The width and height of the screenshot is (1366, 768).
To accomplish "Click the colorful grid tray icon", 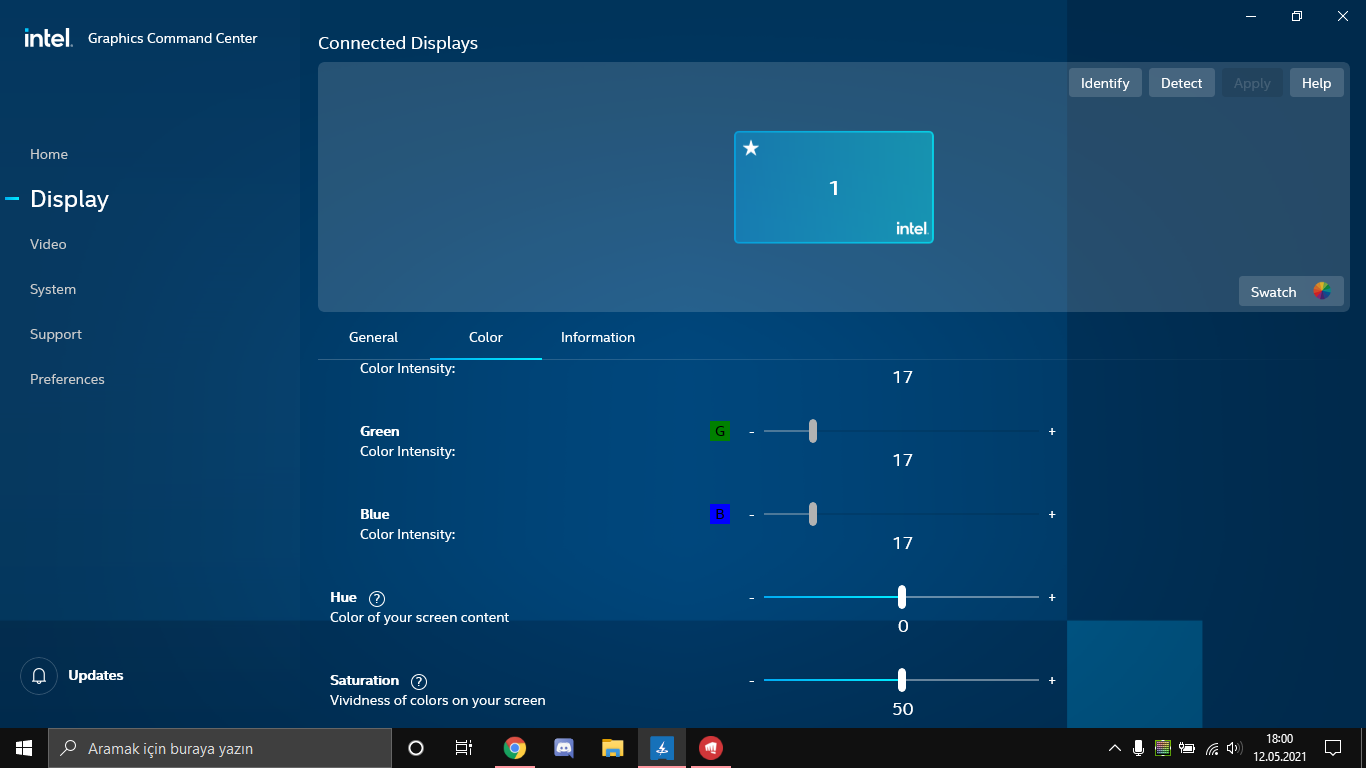I will point(1162,748).
